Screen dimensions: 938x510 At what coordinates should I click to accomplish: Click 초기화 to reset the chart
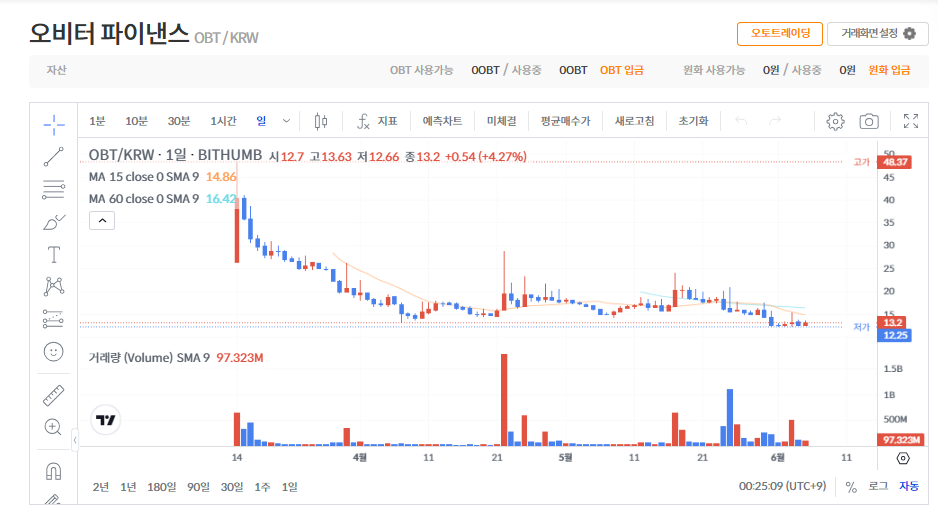click(693, 121)
